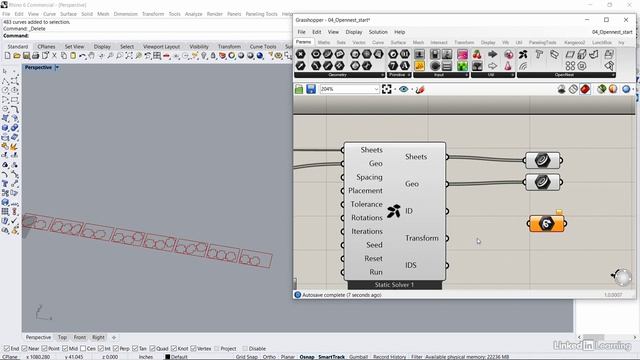Click the Static Solver 1 component label

point(394,285)
